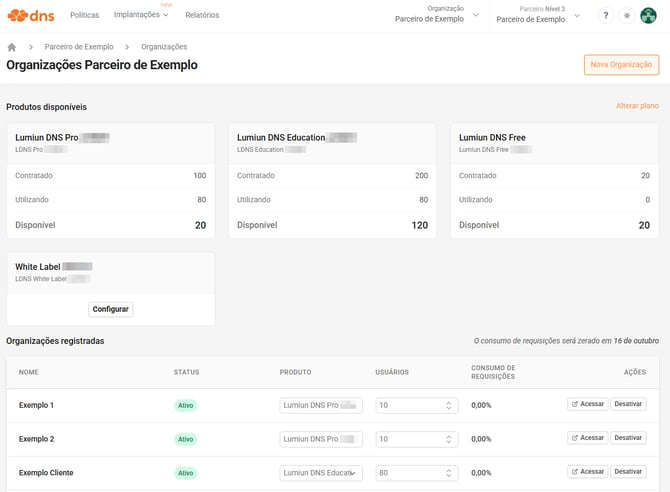
Task: Open the help question mark icon
Action: tap(605, 16)
